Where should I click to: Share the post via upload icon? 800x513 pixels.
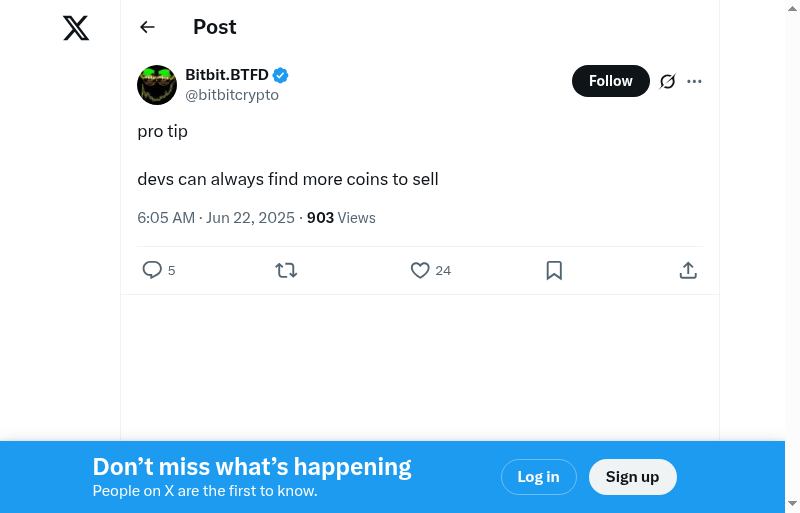(x=688, y=270)
